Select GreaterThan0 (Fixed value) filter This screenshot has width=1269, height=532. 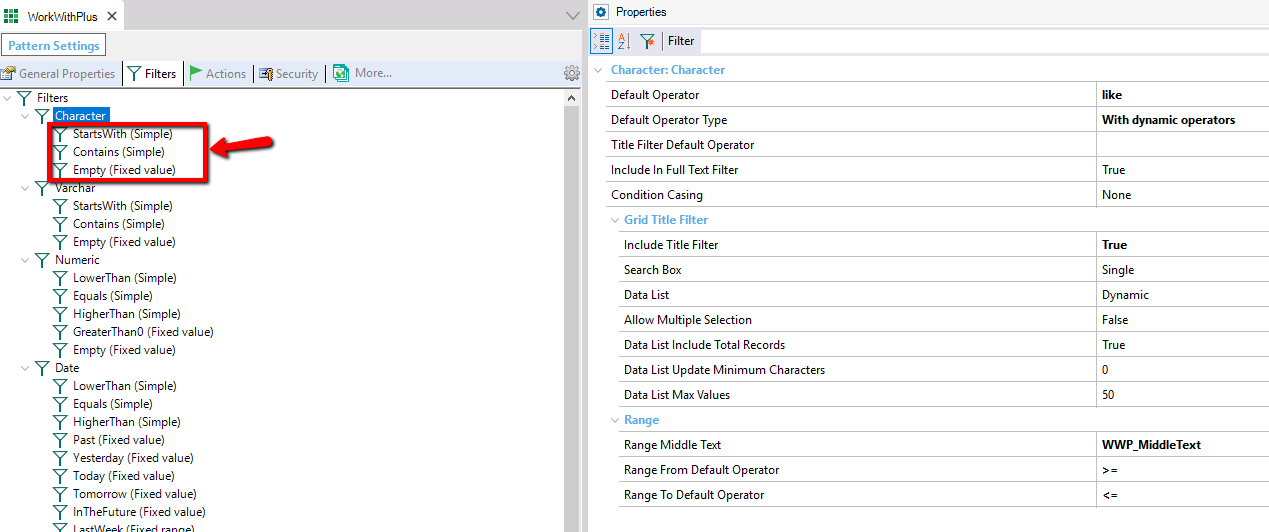143,332
